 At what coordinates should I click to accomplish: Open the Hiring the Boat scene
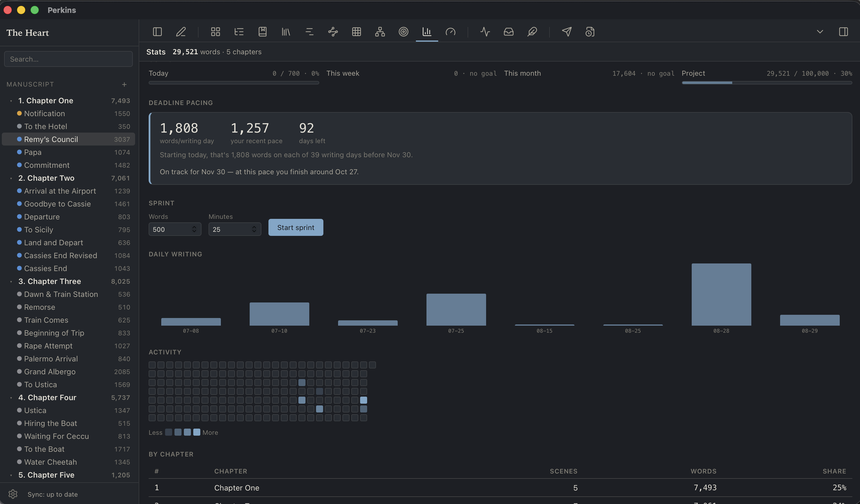pos(69,423)
